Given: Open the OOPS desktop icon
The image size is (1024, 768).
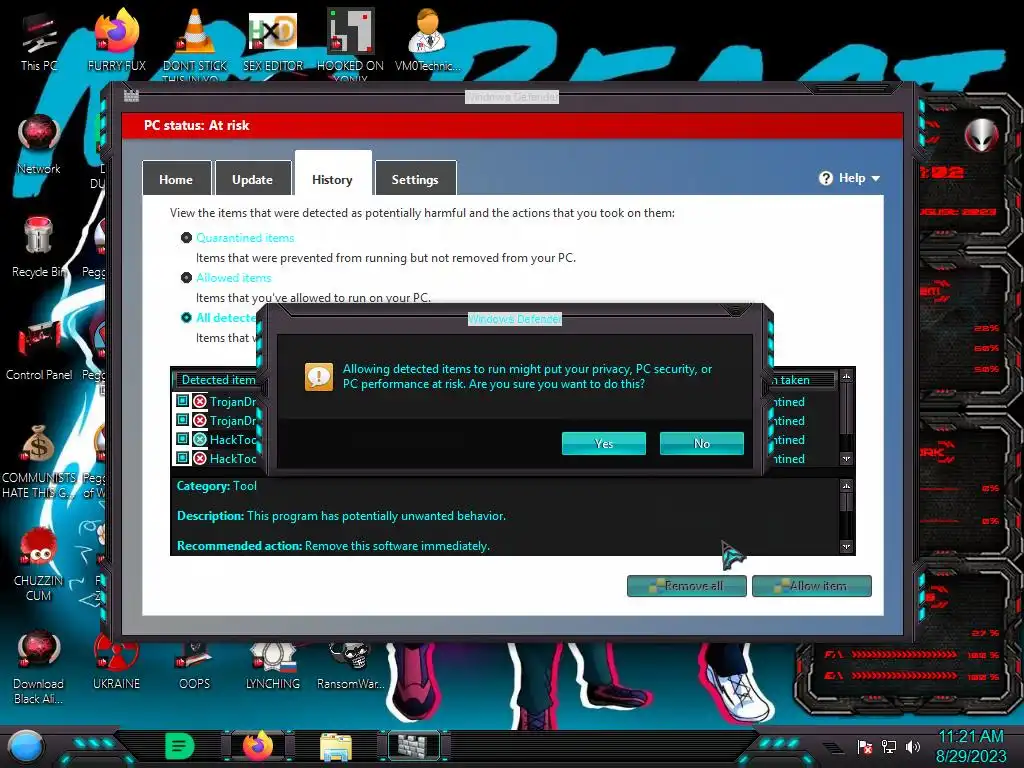Looking at the screenshot, I should pyautogui.click(x=195, y=665).
